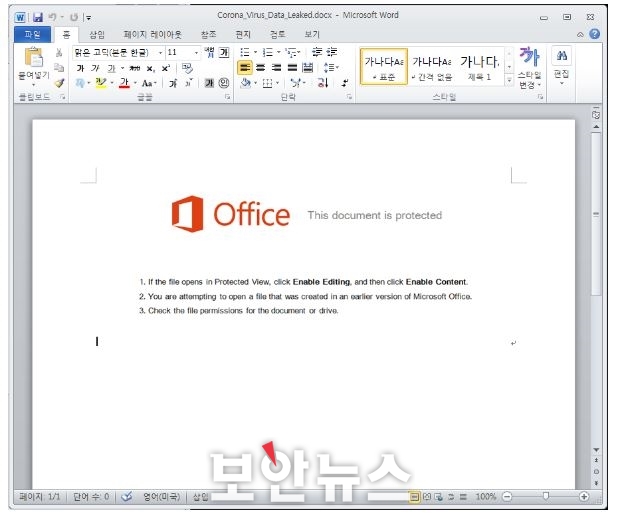Expand the Bullets list dropdown

[255, 52]
